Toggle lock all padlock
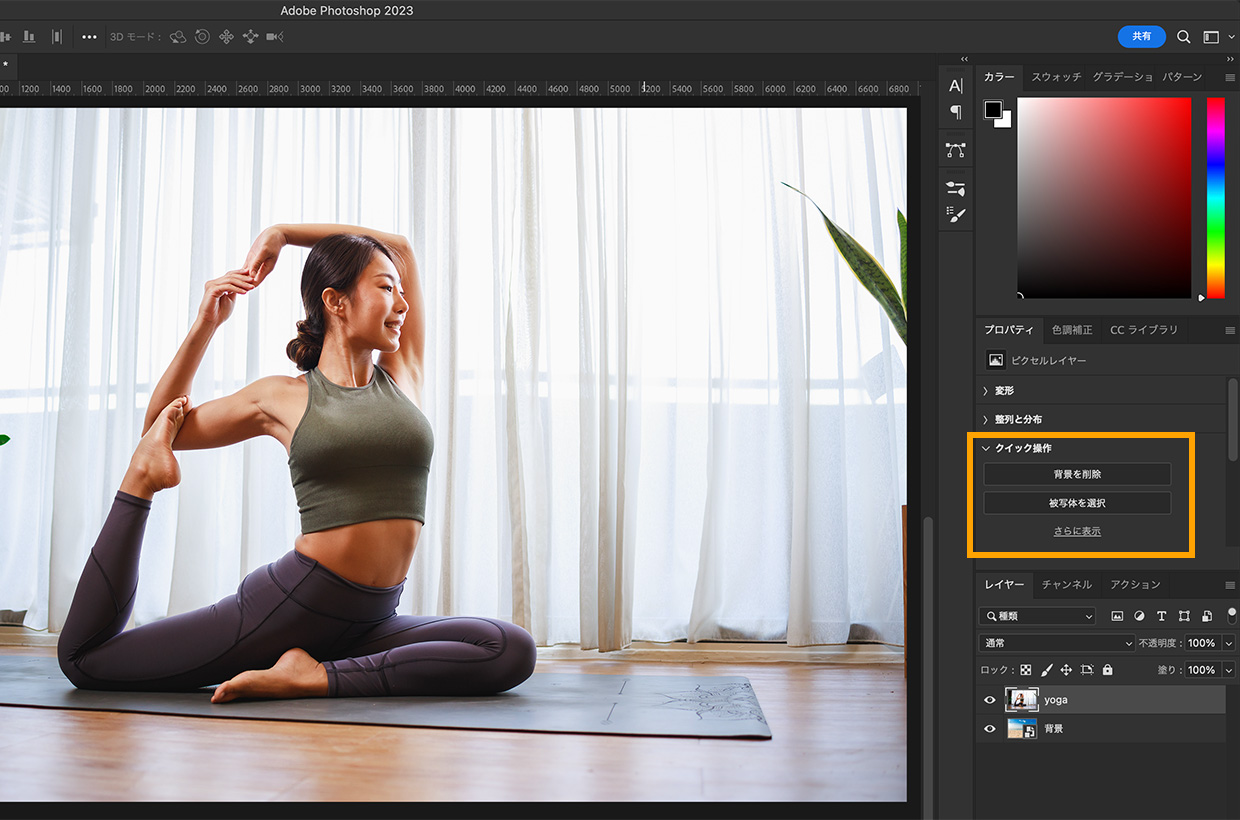1240x820 pixels. 1108,670
